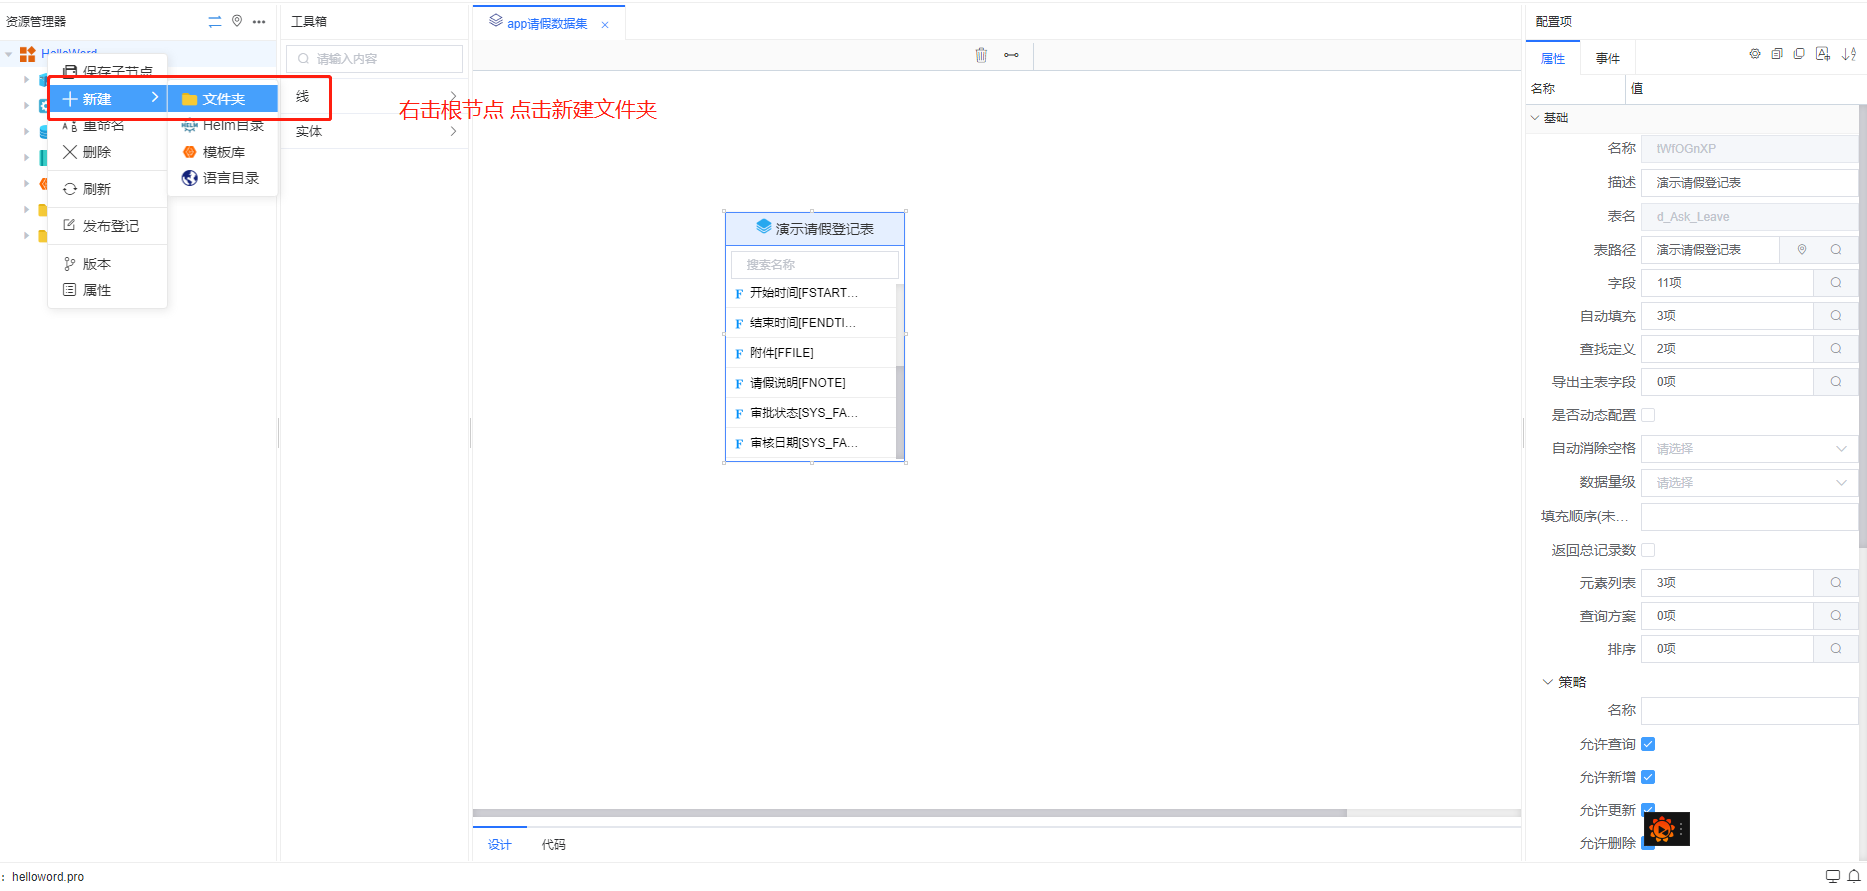
Task: Select 文件夹 from the 新建 submenu
Action: point(222,99)
